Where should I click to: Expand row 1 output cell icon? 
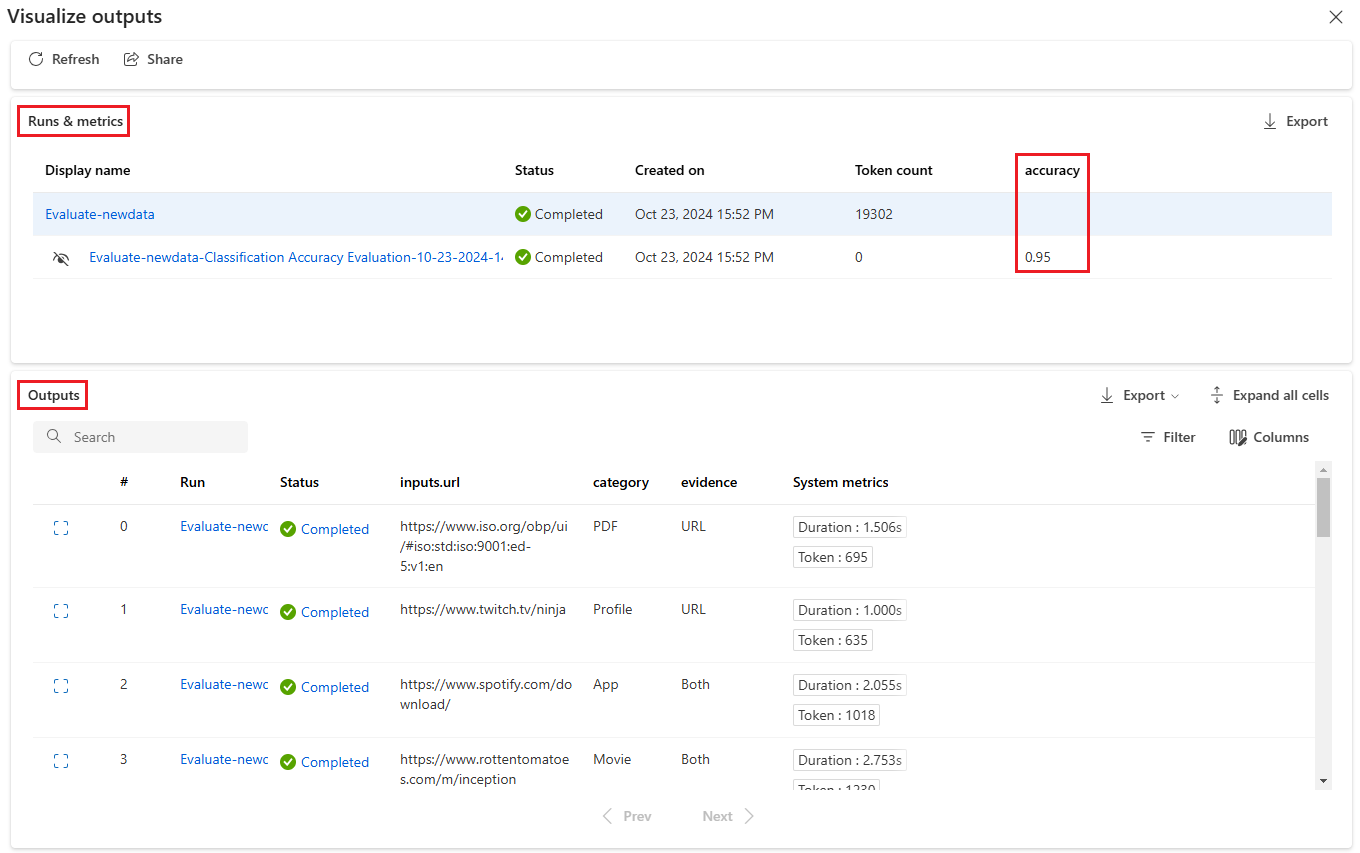coord(61,611)
